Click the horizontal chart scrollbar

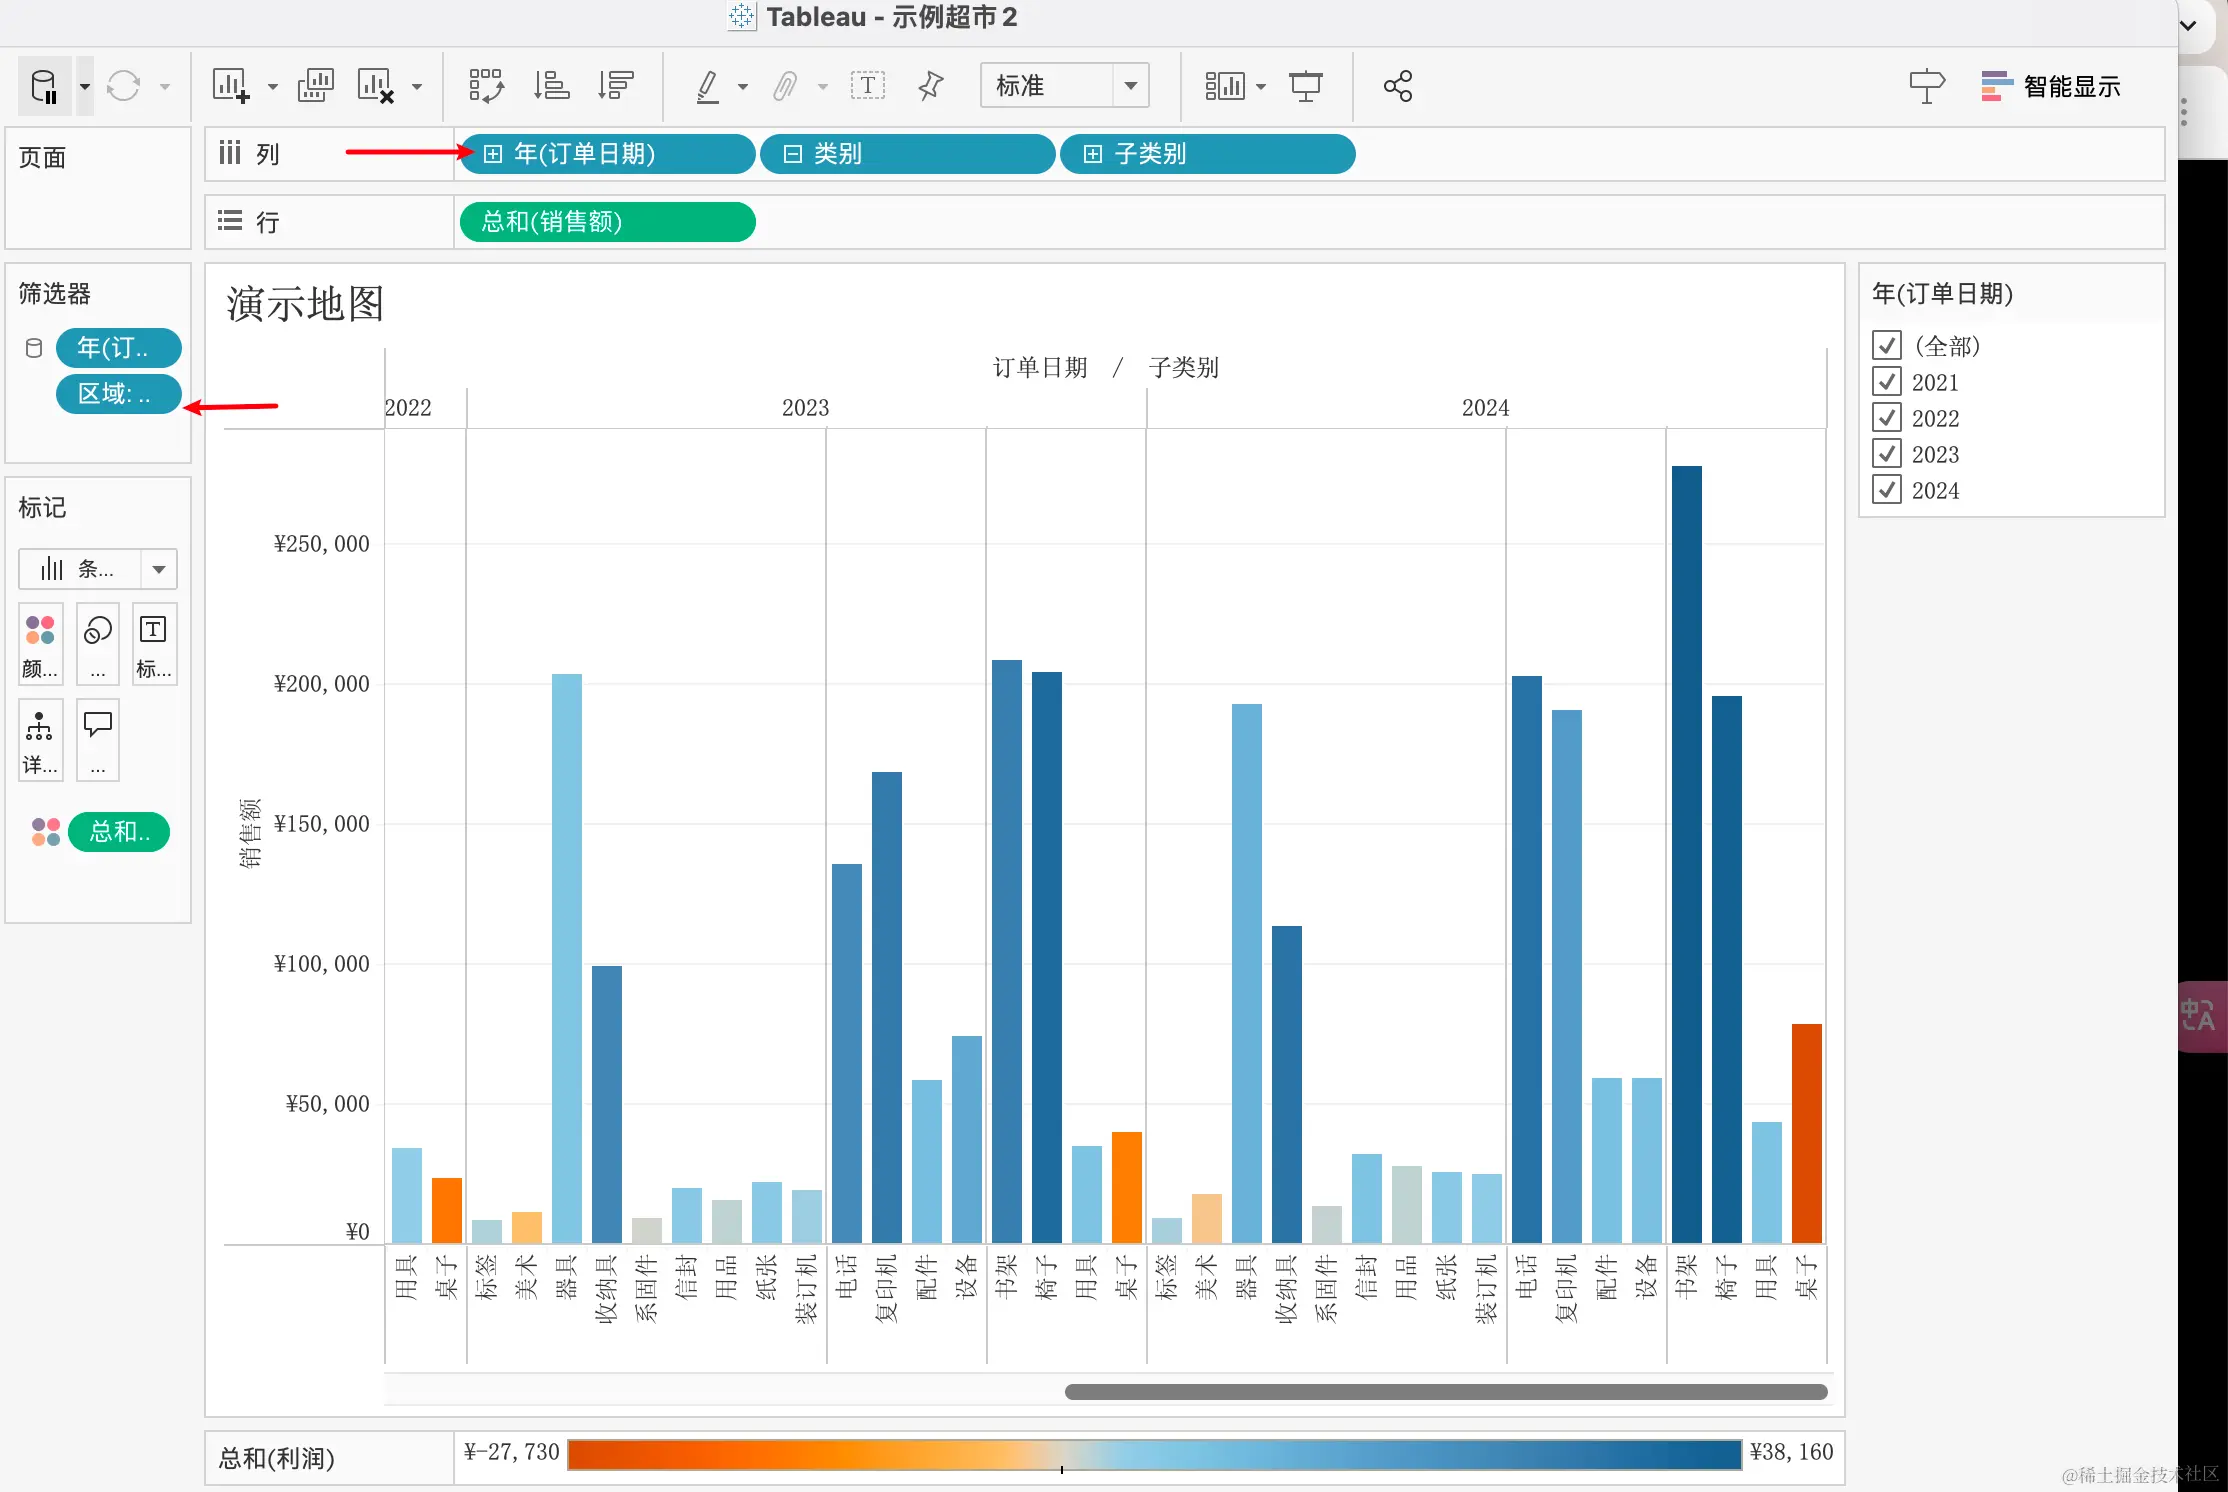(1445, 1392)
